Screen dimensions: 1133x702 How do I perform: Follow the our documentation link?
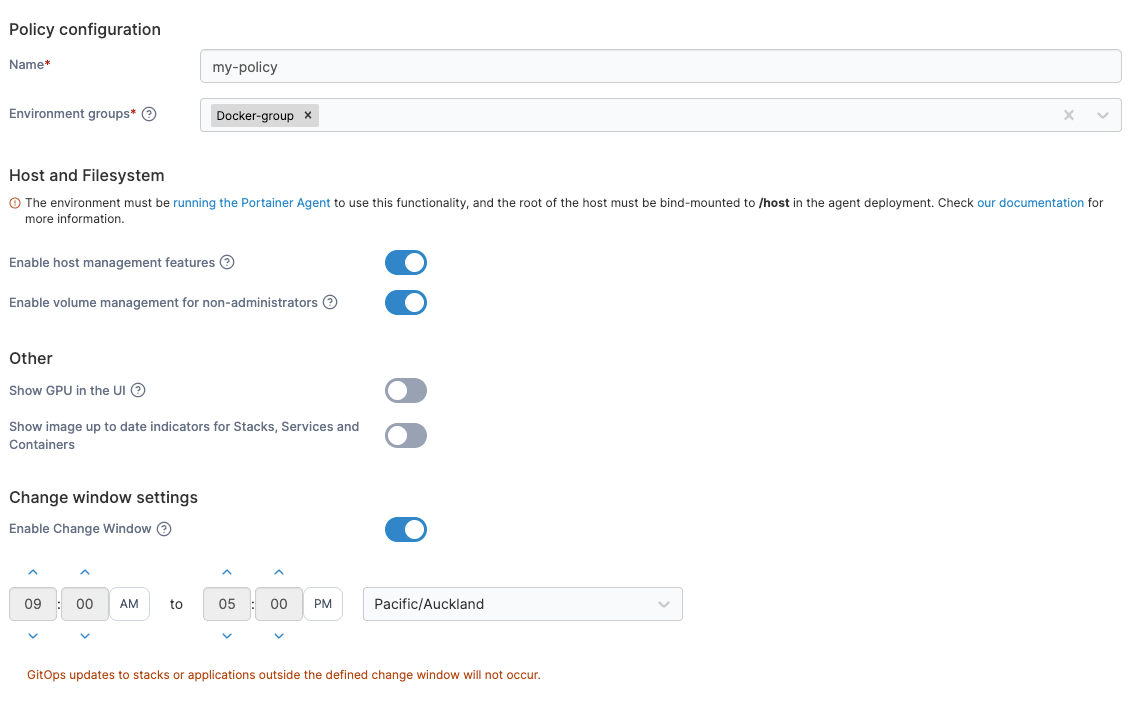click(1030, 203)
